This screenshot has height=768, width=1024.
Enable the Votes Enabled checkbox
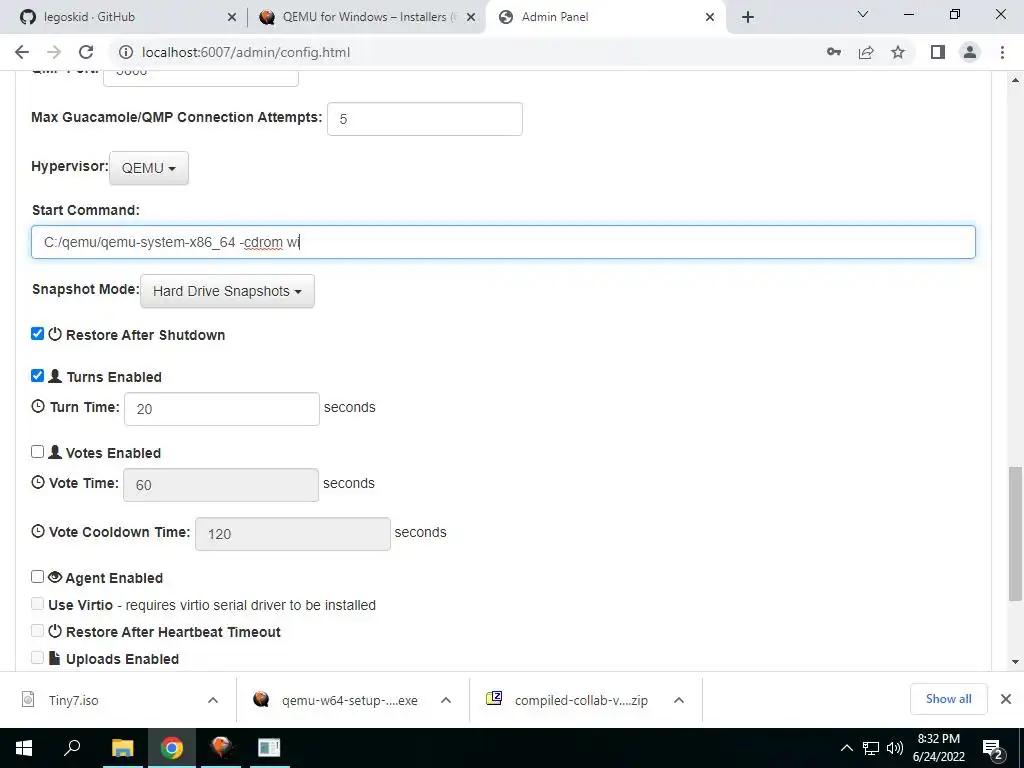(x=37, y=451)
